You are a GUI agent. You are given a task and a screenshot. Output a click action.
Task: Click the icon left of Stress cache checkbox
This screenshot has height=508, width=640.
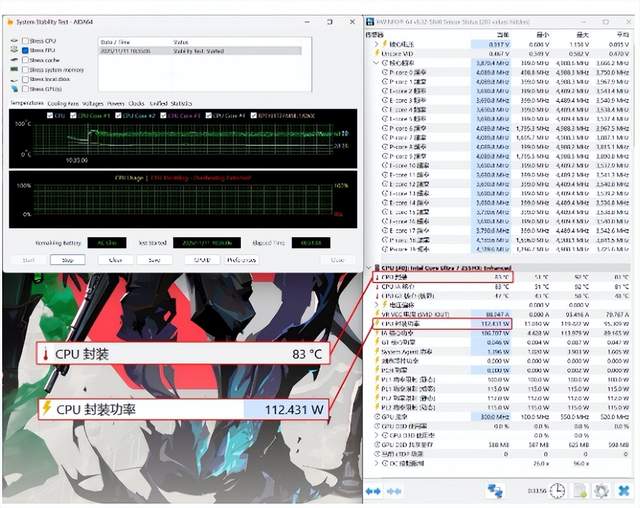[x=14, y=60]
